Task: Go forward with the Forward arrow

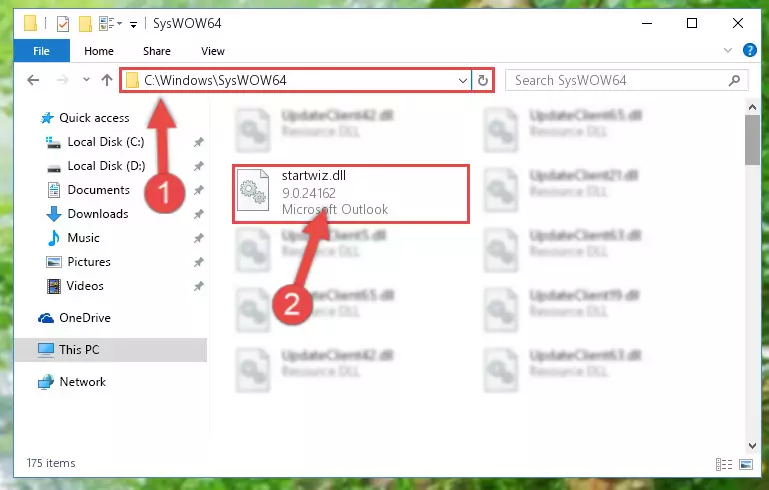Action: click(62, 80)
